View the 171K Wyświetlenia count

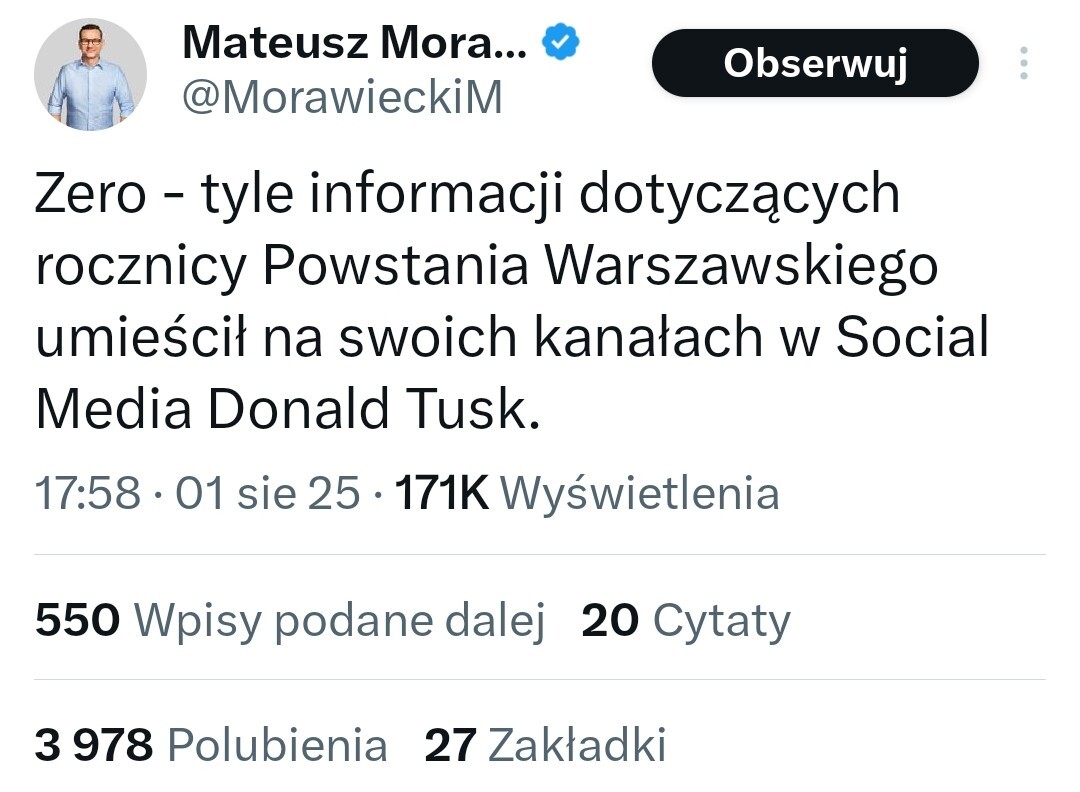coord(587,494)
